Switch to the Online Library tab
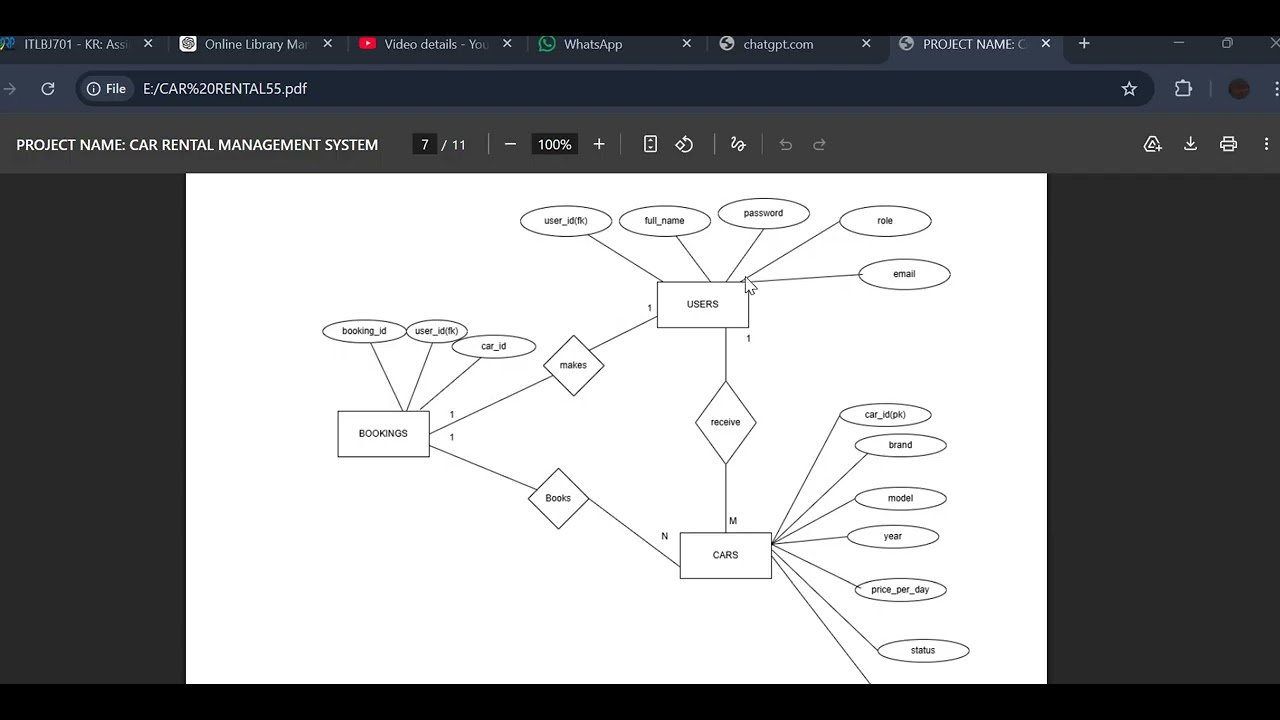The image size is (1280, 720). point(256,44)
